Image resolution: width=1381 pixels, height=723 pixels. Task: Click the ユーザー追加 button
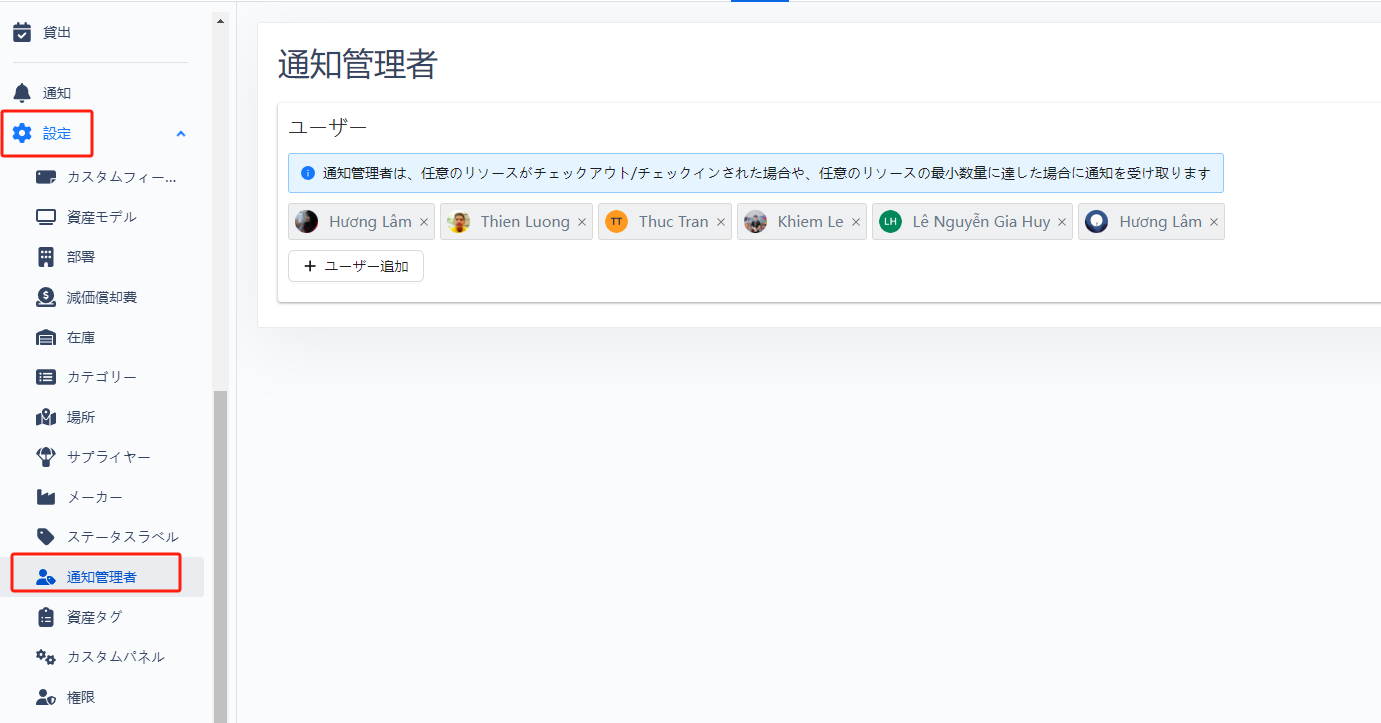point(355,266)
